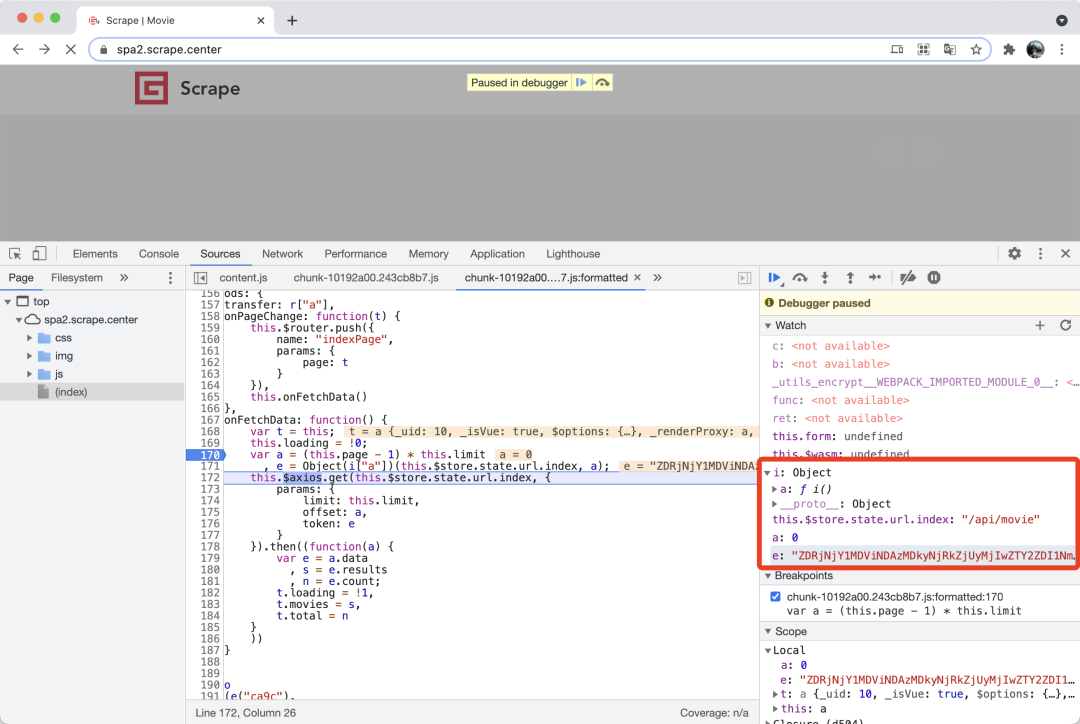Step into next function call
Viewport: 1080px width, 724px height.
(824, 278)
